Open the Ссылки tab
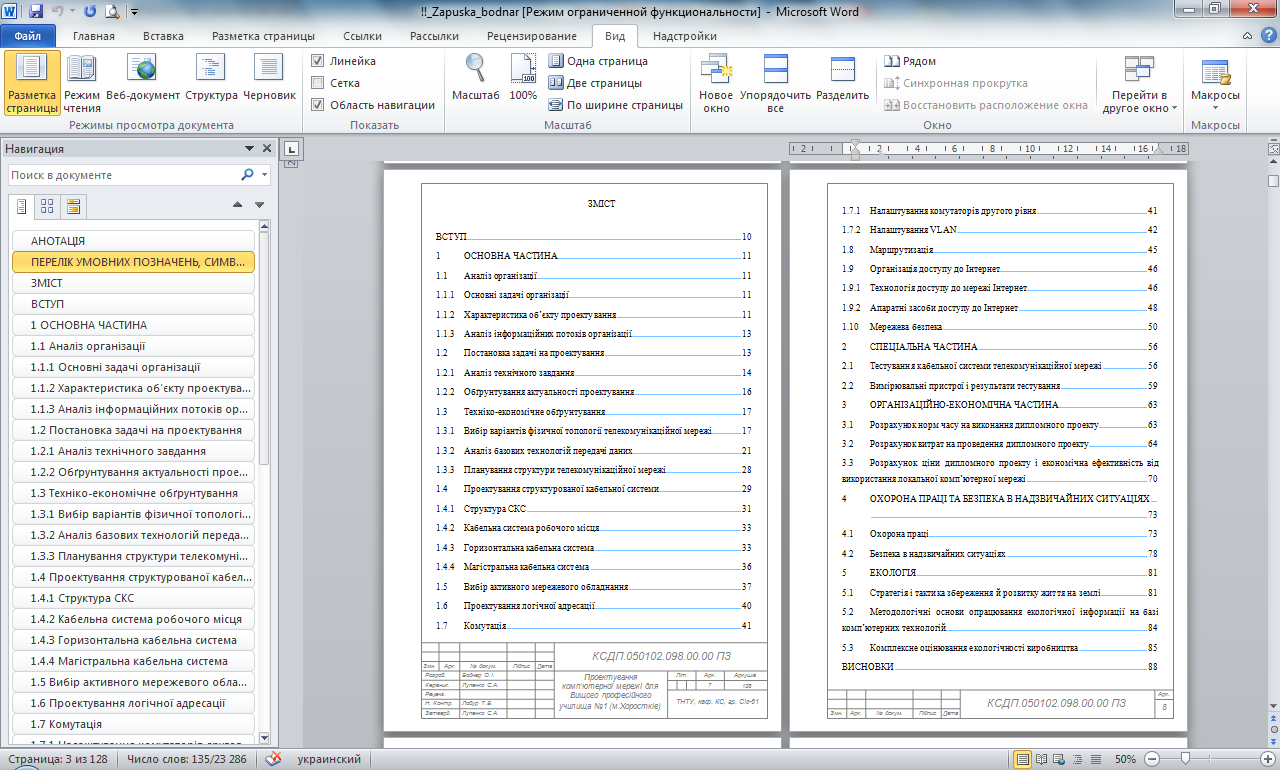Viewport: 1280px width, 770px height. coord(361,36)
